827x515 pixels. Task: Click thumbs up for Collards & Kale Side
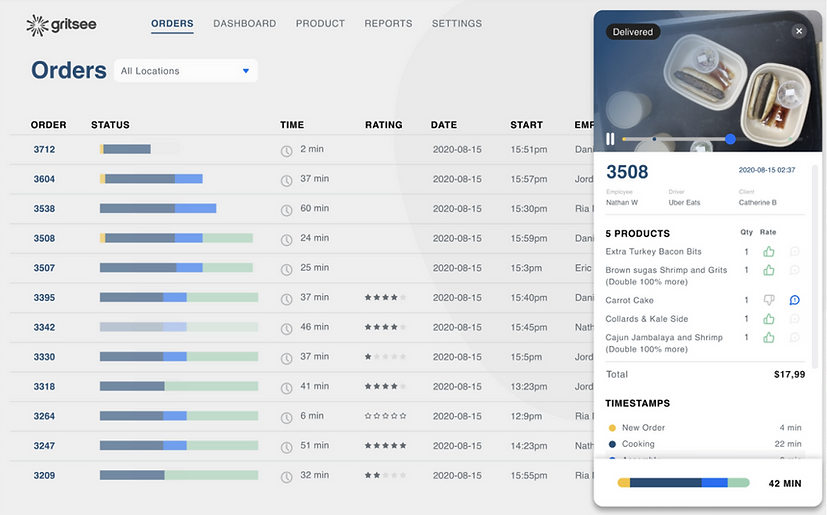[x=768, y=319]
